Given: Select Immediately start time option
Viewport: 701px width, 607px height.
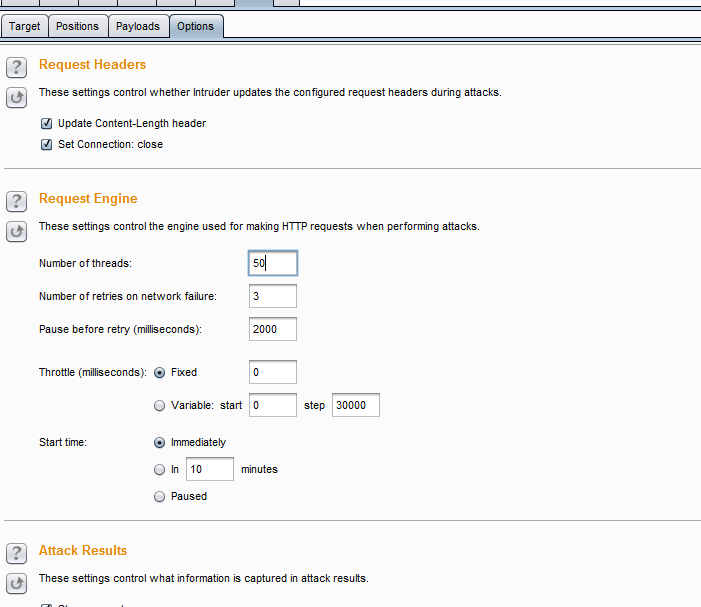Looking at the screenshot, I should tap(159, 442).
